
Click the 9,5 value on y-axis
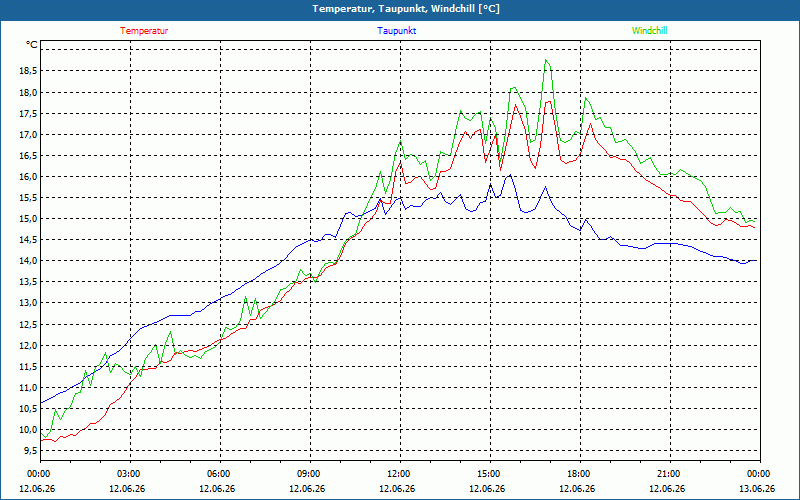(x=30, y=451)
